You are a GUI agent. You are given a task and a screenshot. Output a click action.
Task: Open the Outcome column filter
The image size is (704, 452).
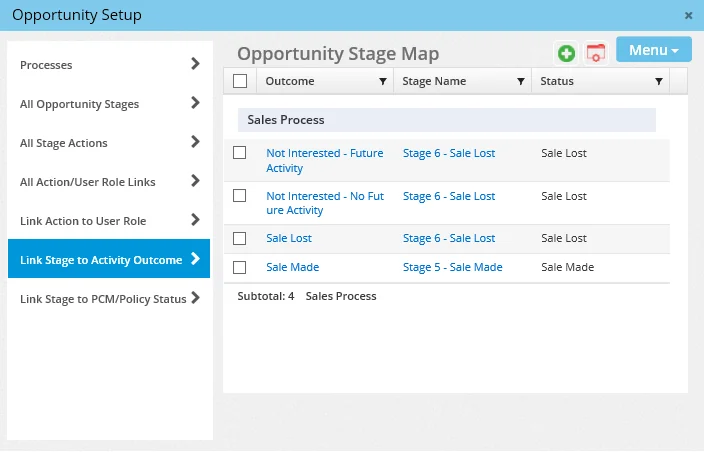pyautogui.click(x=383, y=81)
